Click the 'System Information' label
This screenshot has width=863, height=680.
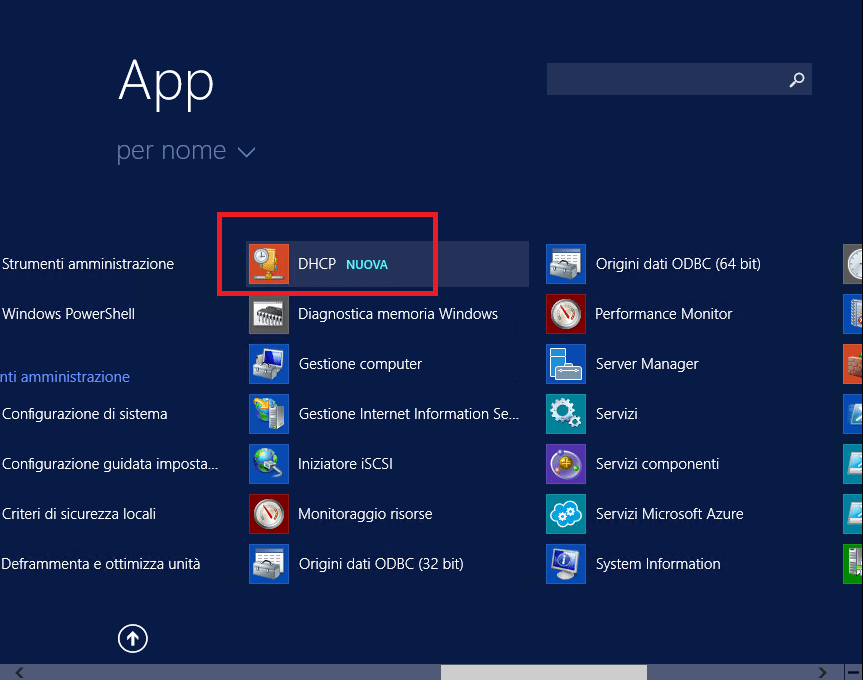(658, 564)
